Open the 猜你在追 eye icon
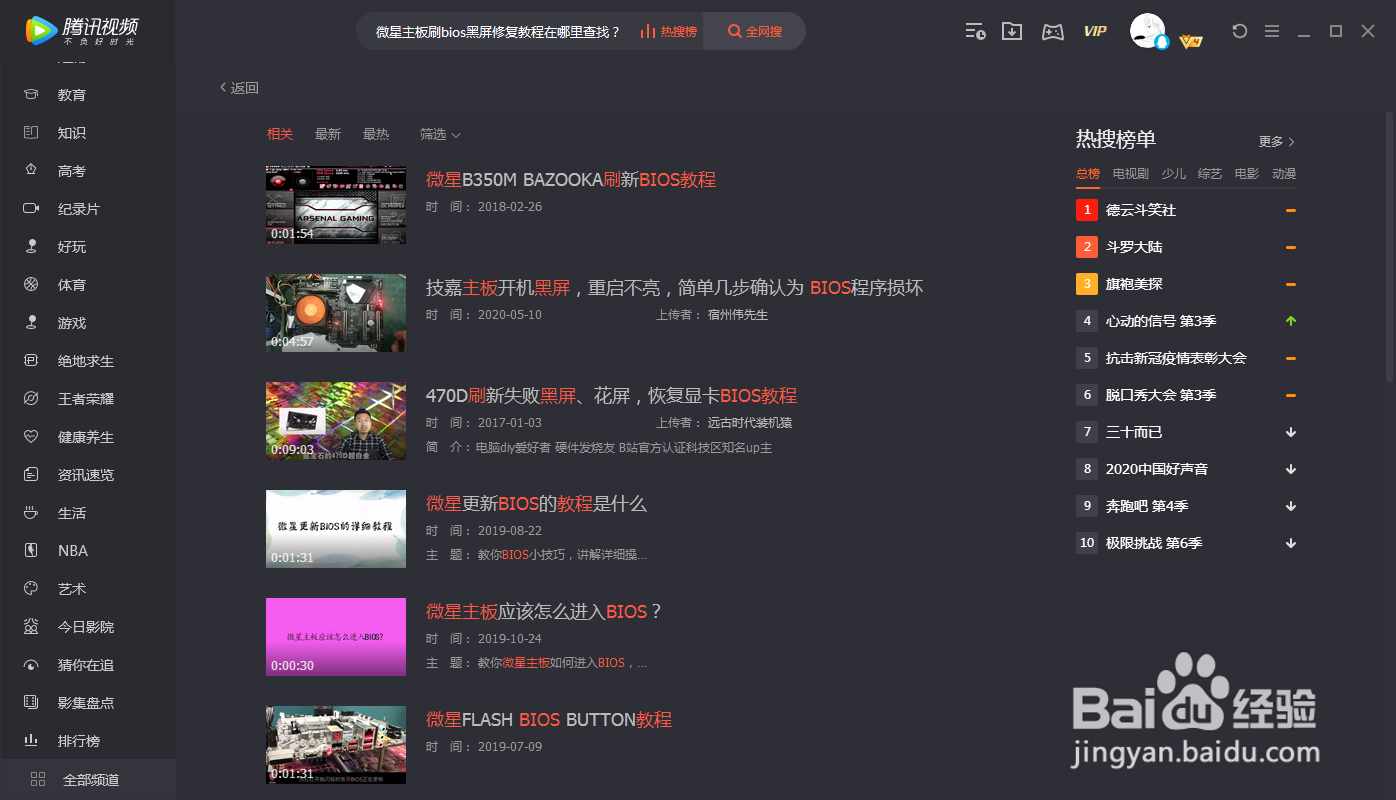This screenshot has width=1396, height=800. click(31, 665)
